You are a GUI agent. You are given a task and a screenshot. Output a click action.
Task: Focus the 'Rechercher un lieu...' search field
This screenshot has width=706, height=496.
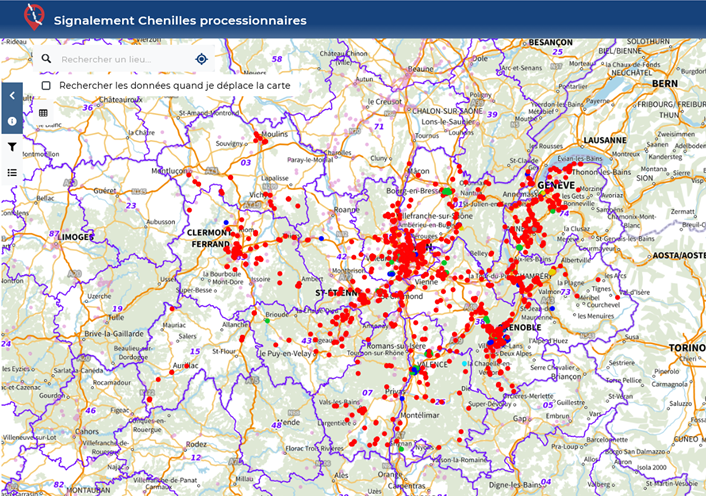click(x=124, y=59)
